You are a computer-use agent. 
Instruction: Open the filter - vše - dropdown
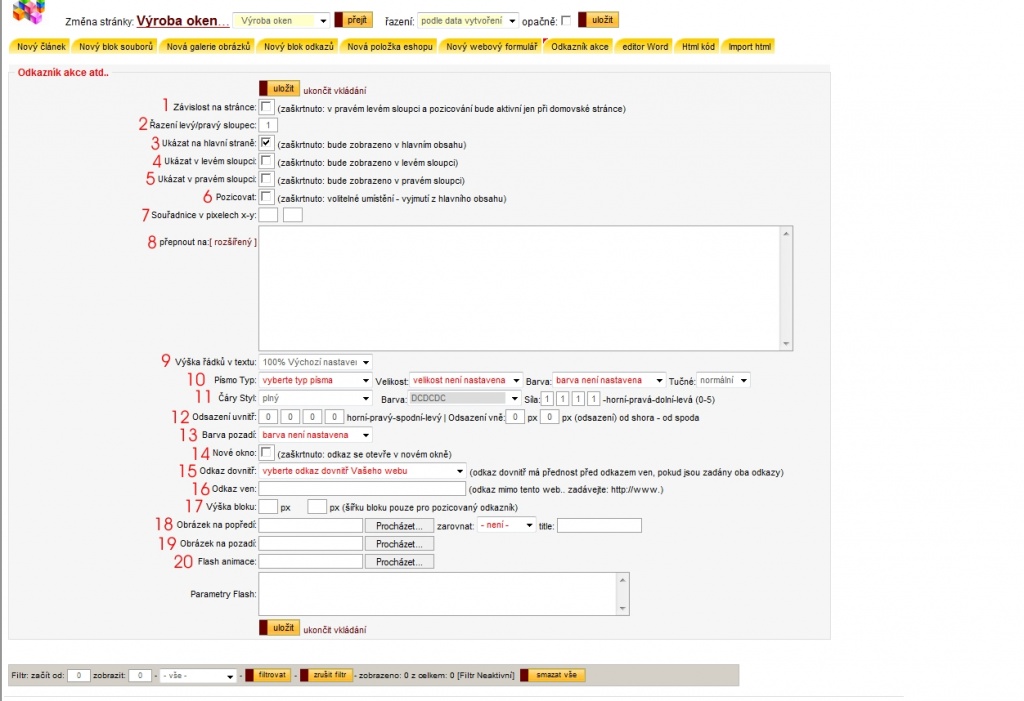coord(198,676)
